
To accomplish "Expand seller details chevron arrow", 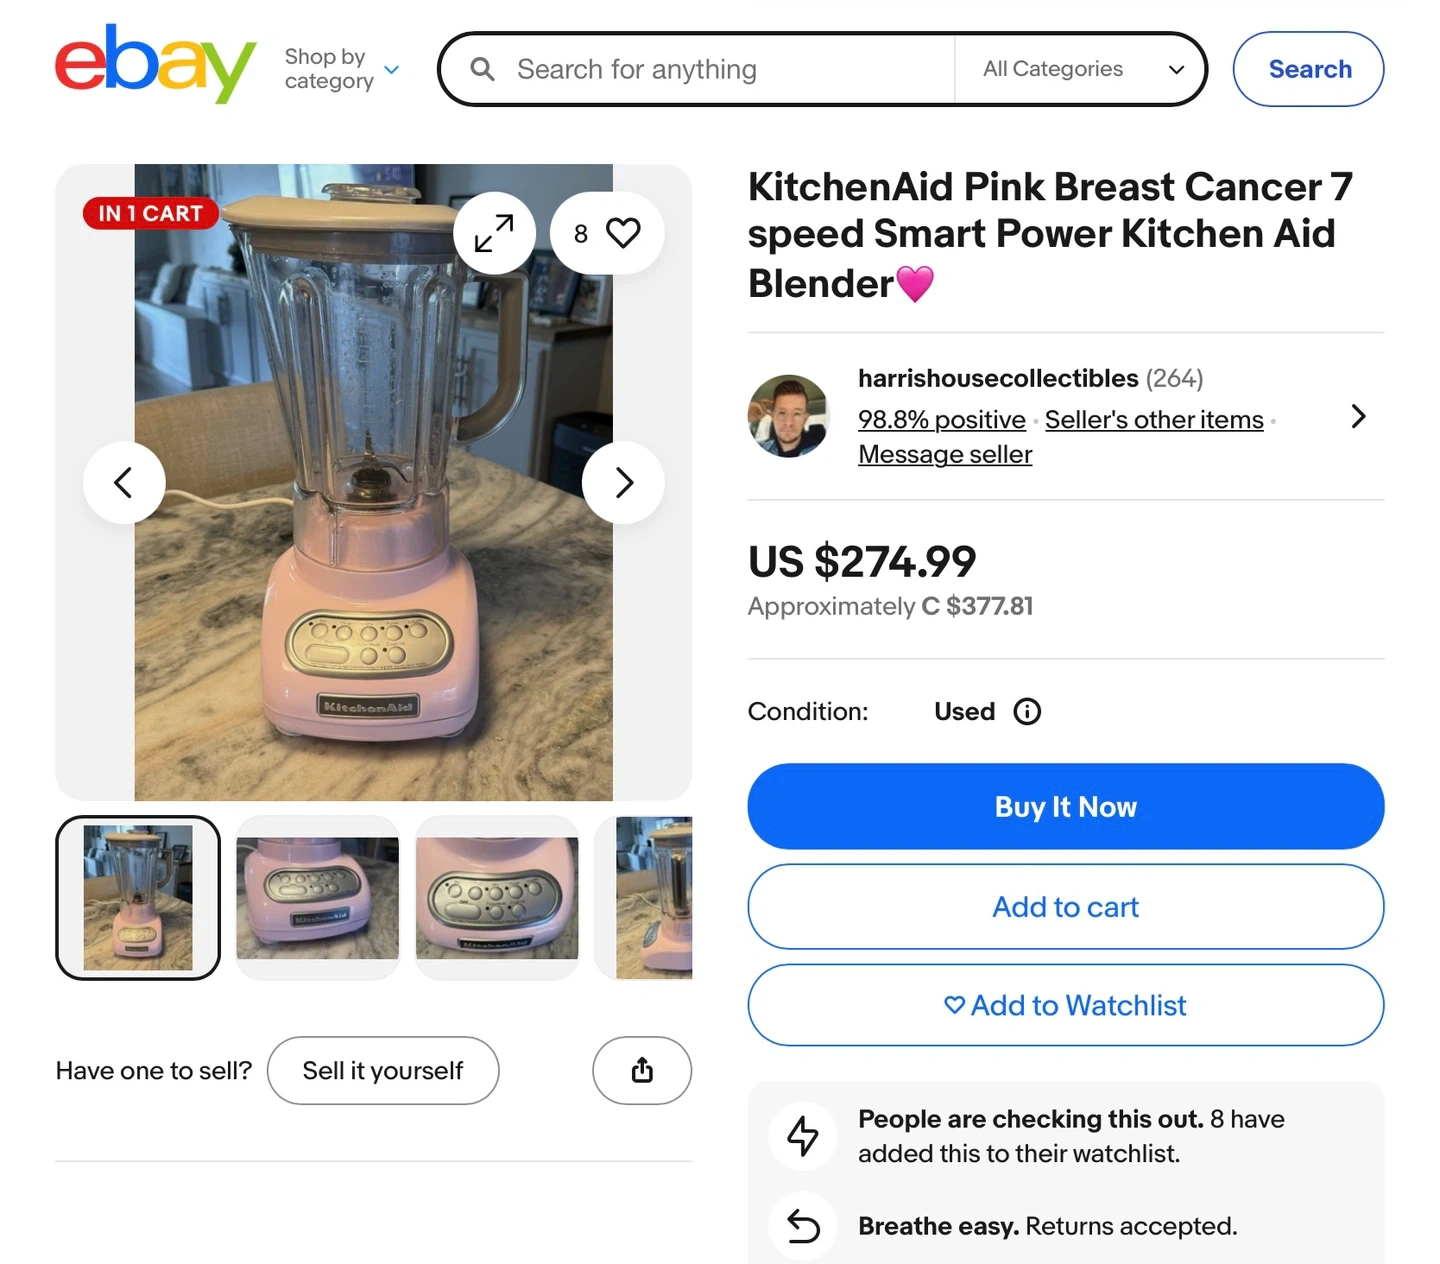I will [x=1358, y=416].
